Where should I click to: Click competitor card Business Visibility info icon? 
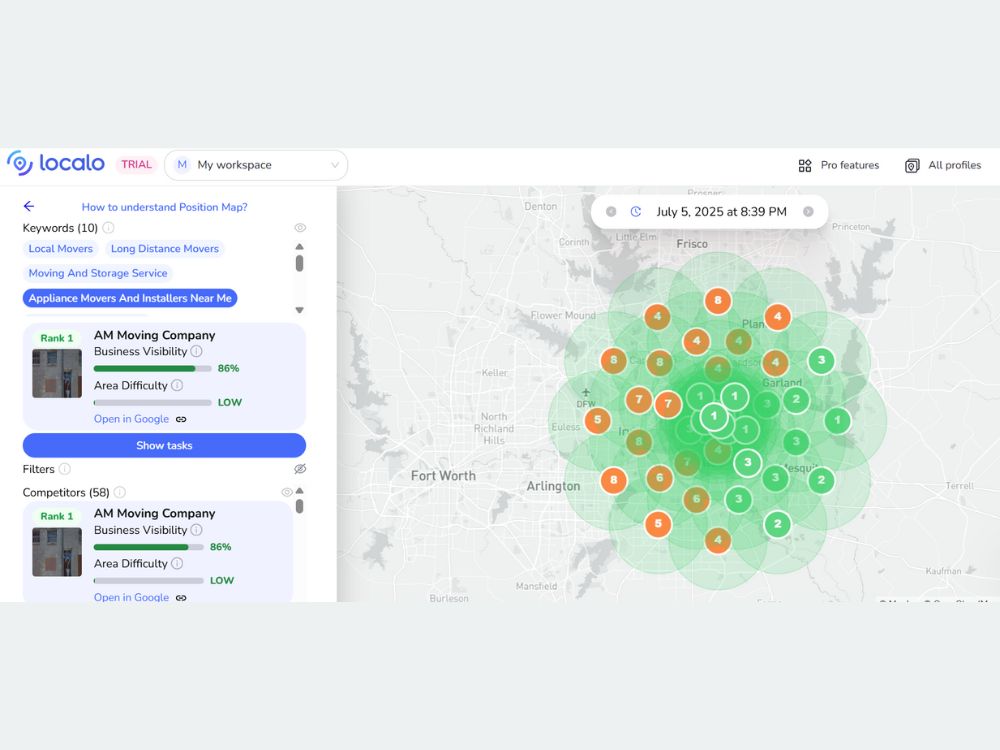click(x=196, y=530)
